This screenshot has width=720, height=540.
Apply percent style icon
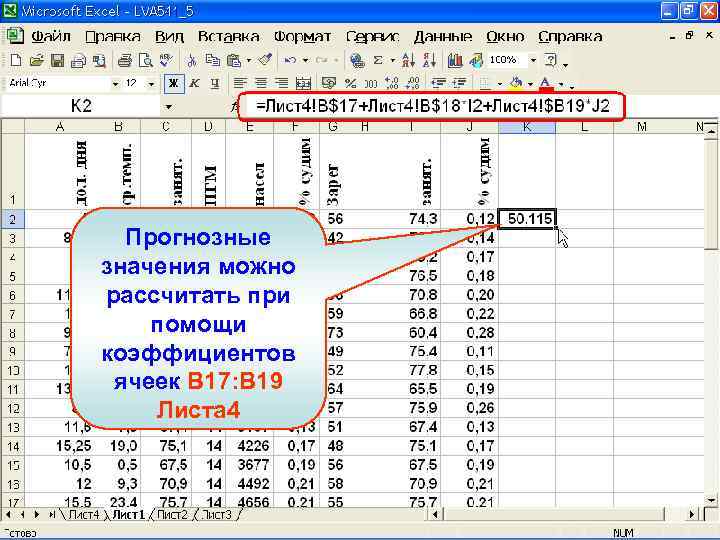coord(350,84)
